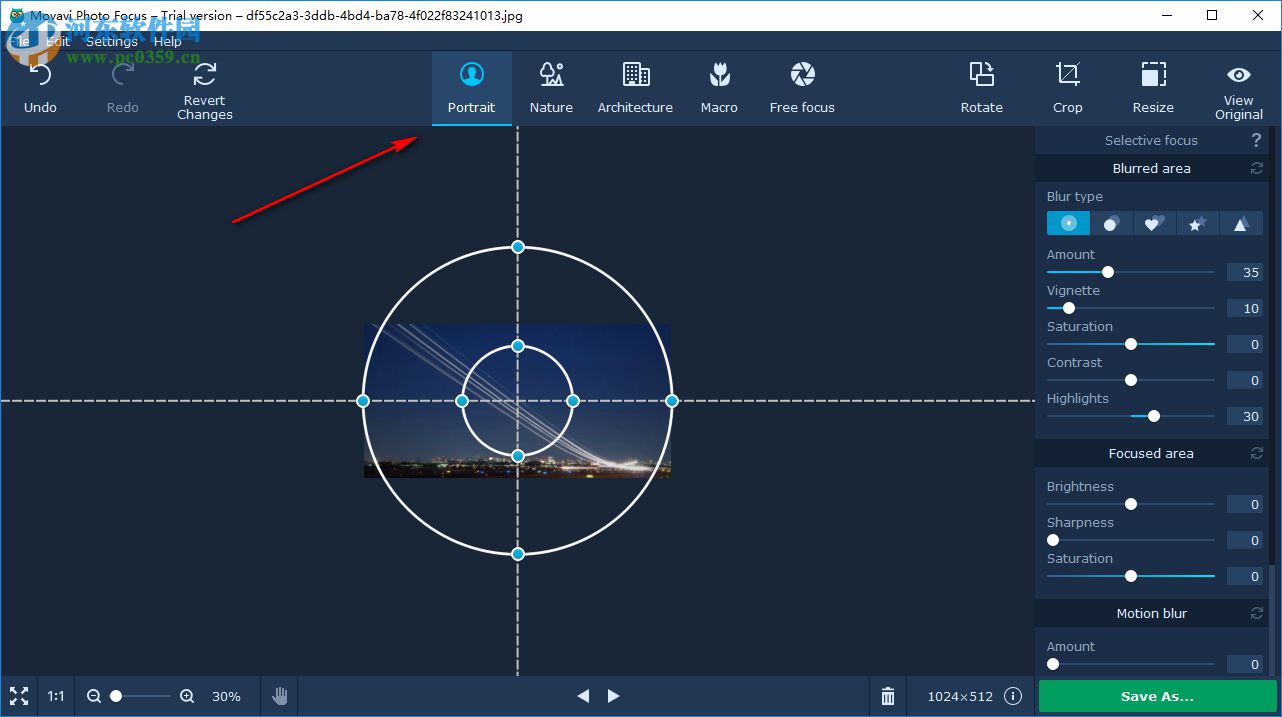Click left handle of inner focus circle
The width and height of the screenshot is (1282, 717).
click(x=462, y=401)
